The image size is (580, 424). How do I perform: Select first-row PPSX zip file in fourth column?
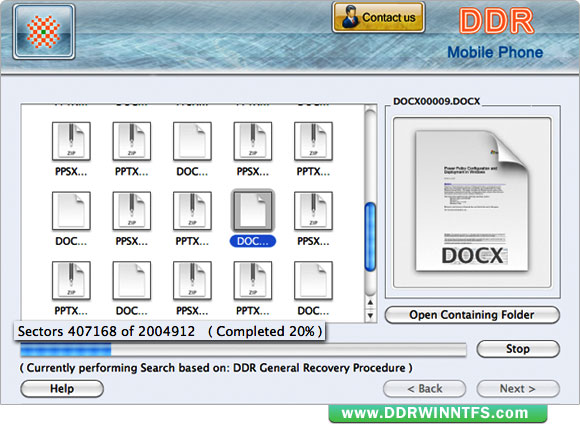(x=253, y=141)
